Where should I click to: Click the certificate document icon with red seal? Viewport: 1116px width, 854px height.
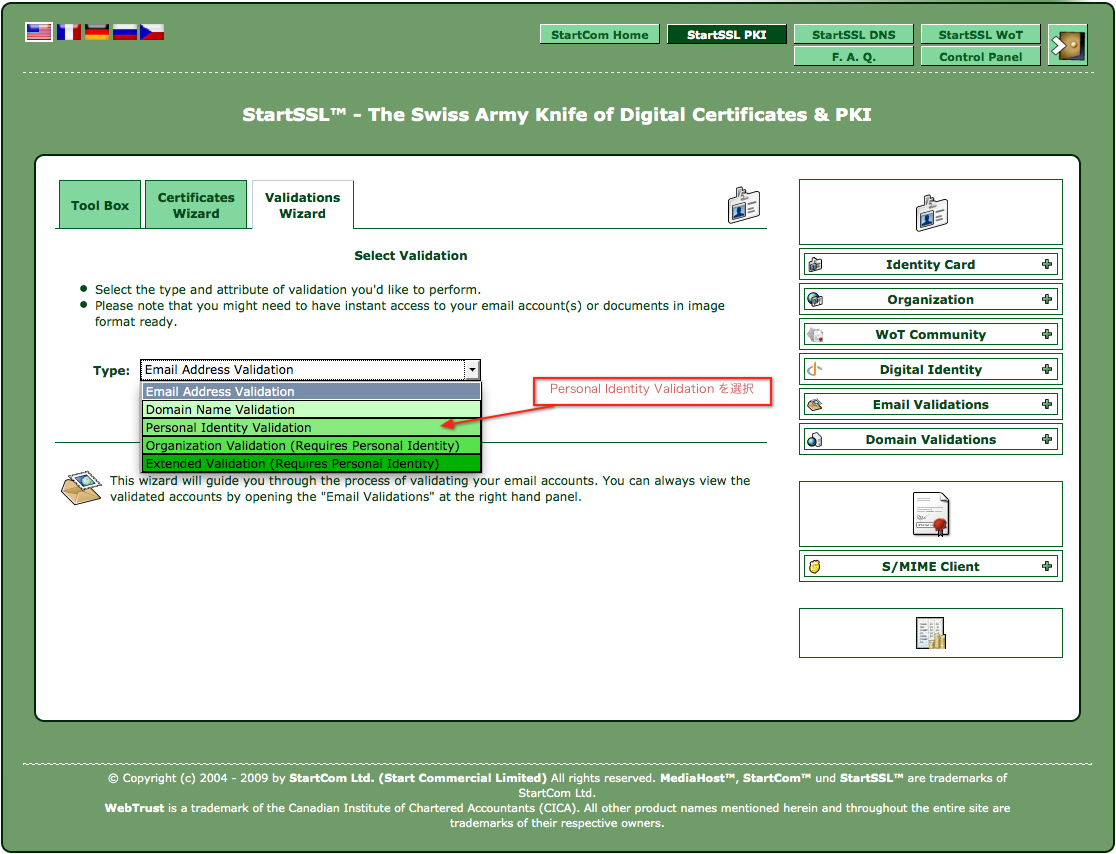tap(931, 514)
